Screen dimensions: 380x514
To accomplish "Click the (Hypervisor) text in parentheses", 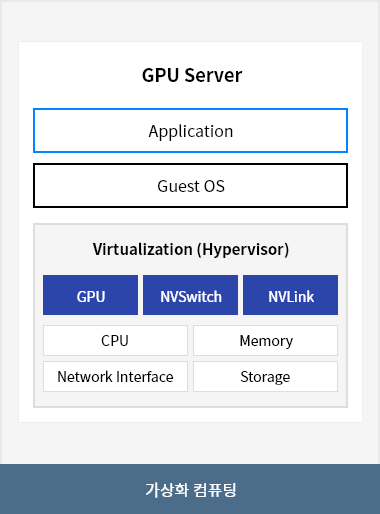I will click(243, 250).
